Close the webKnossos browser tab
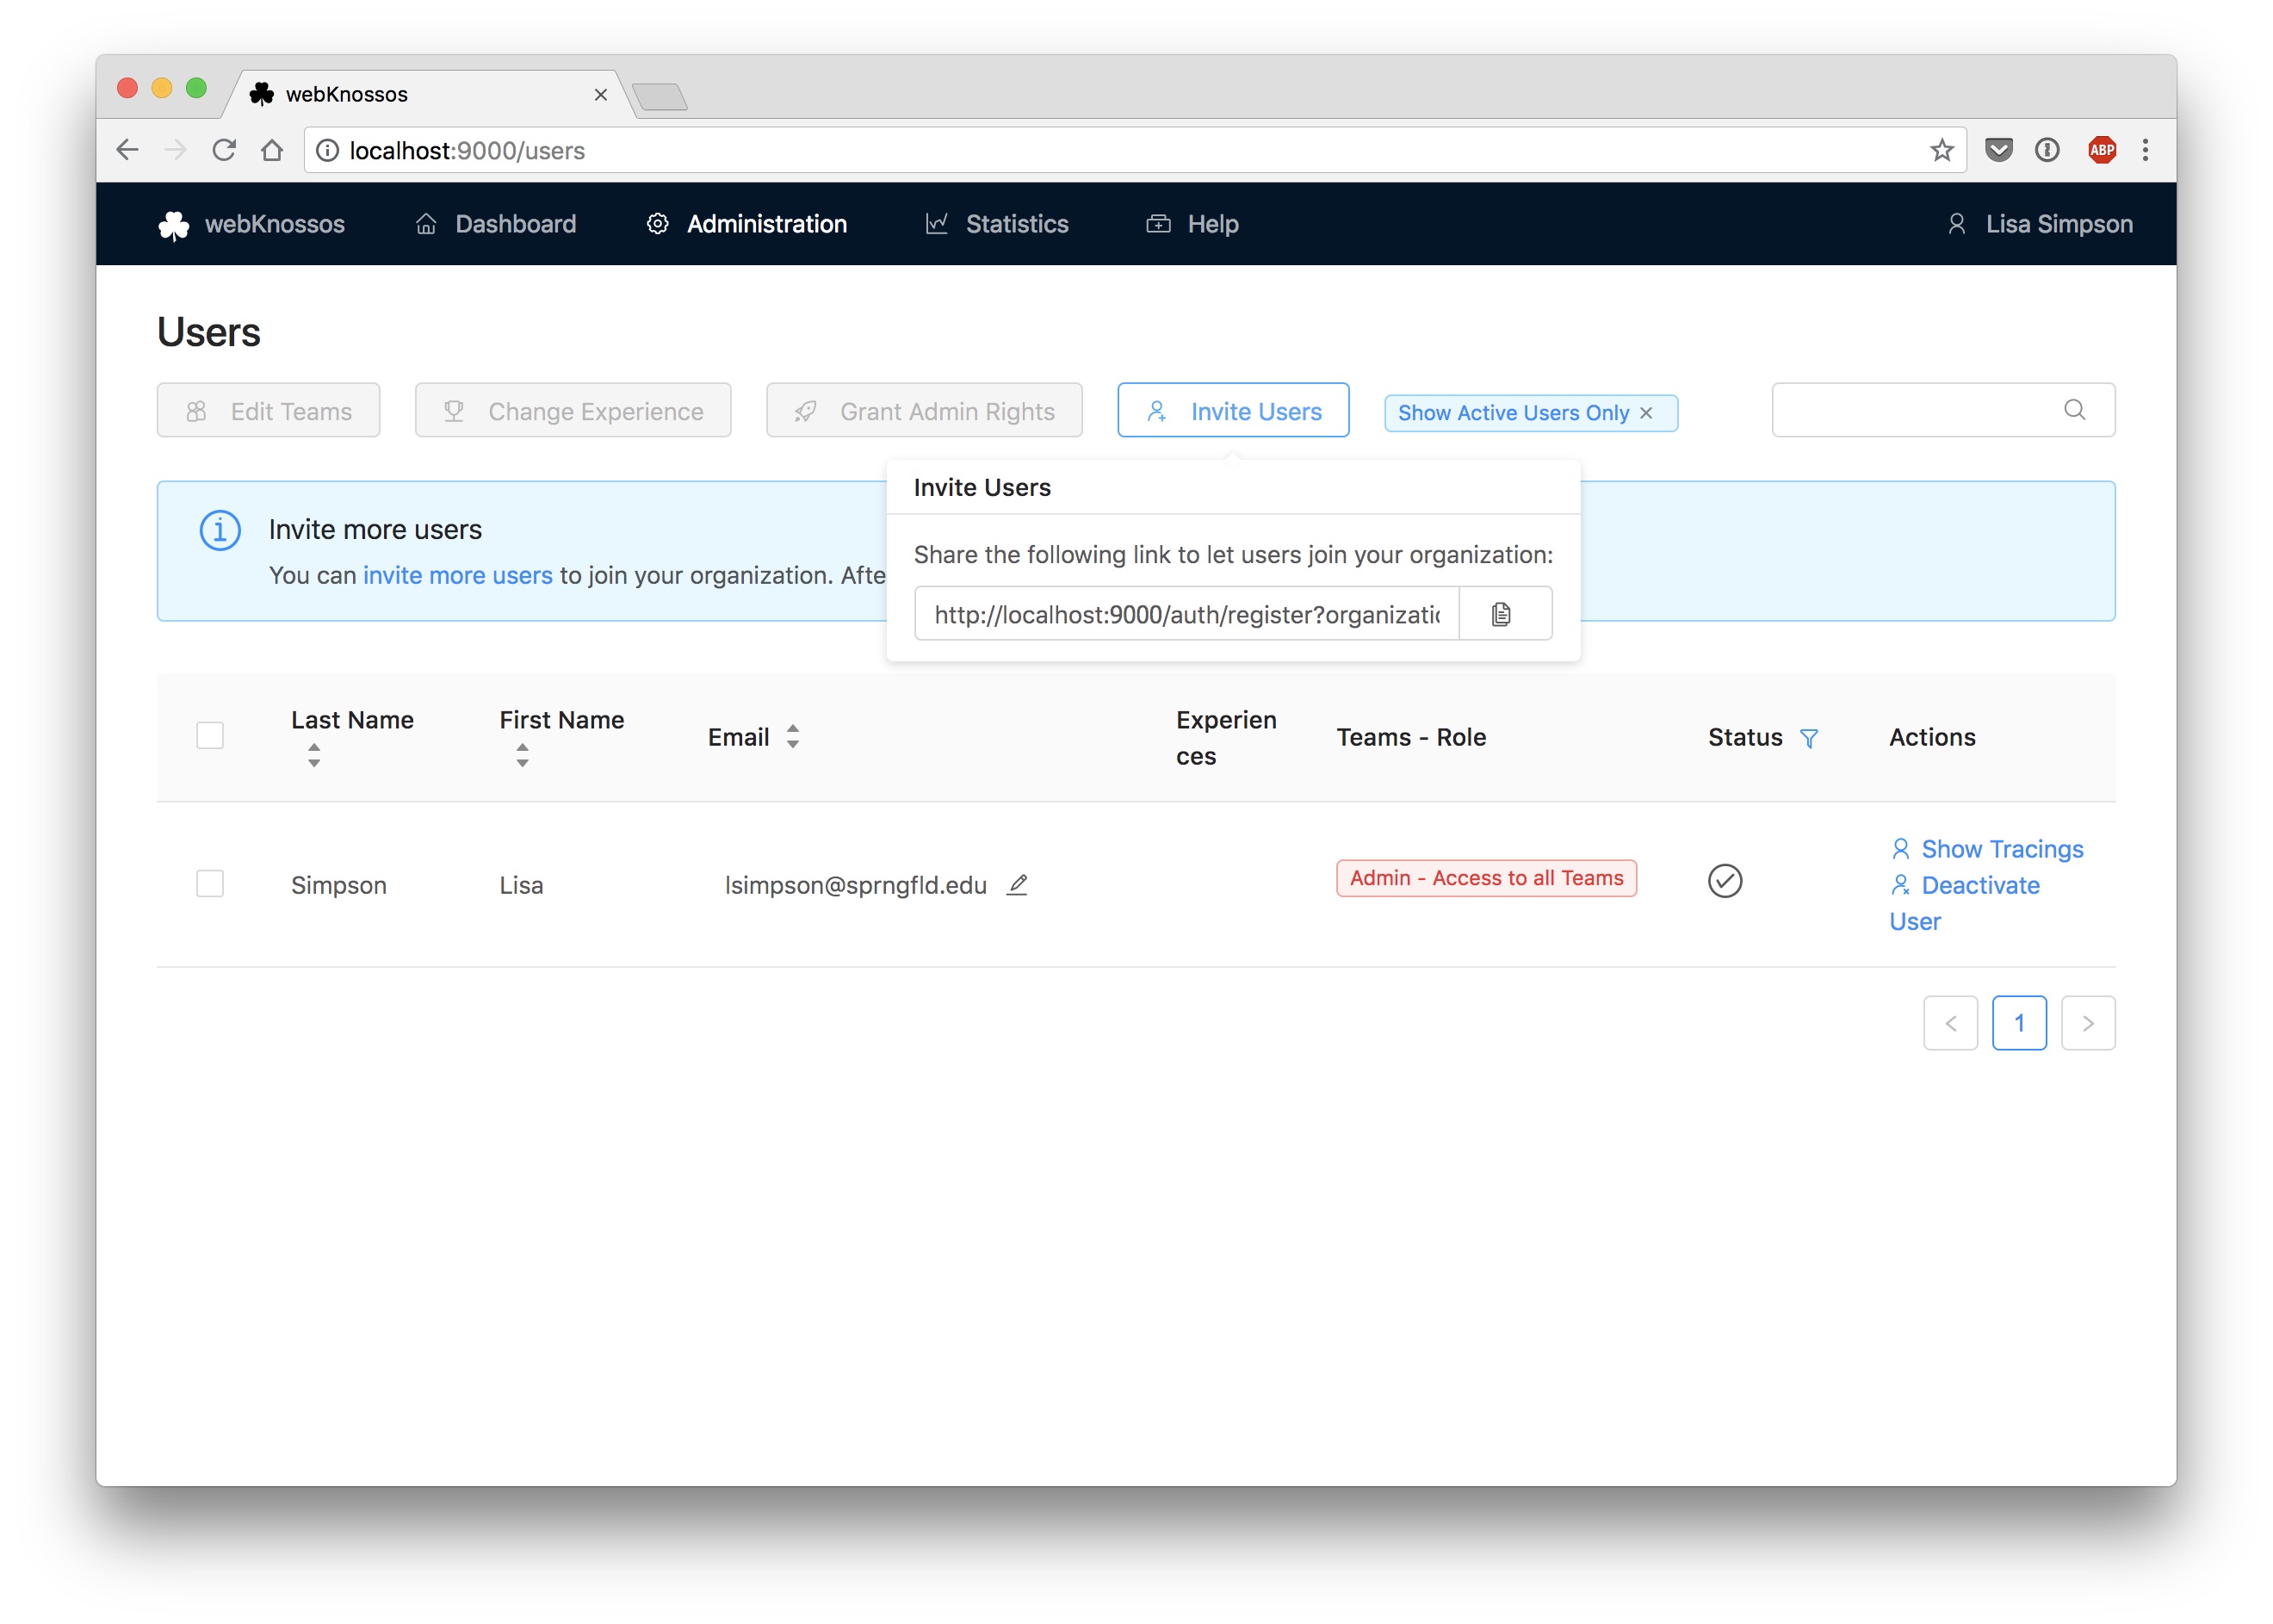The width and height of the screenshot is (2273, 1624). (x=601, y=94)
